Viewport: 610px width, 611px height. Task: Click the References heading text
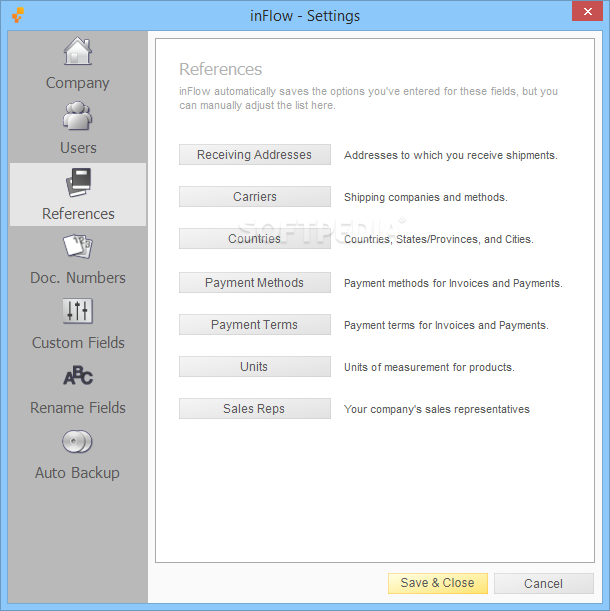coord(221,69)
